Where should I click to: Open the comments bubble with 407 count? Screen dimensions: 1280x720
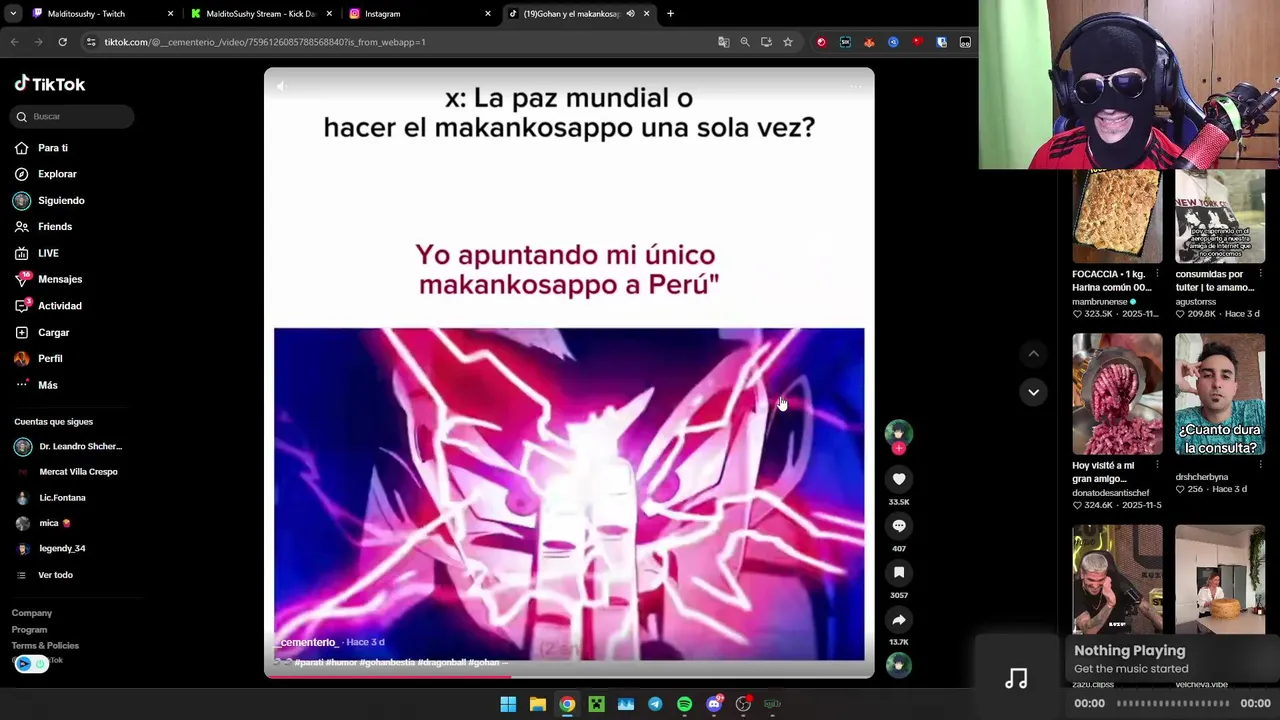coord(899,526)
